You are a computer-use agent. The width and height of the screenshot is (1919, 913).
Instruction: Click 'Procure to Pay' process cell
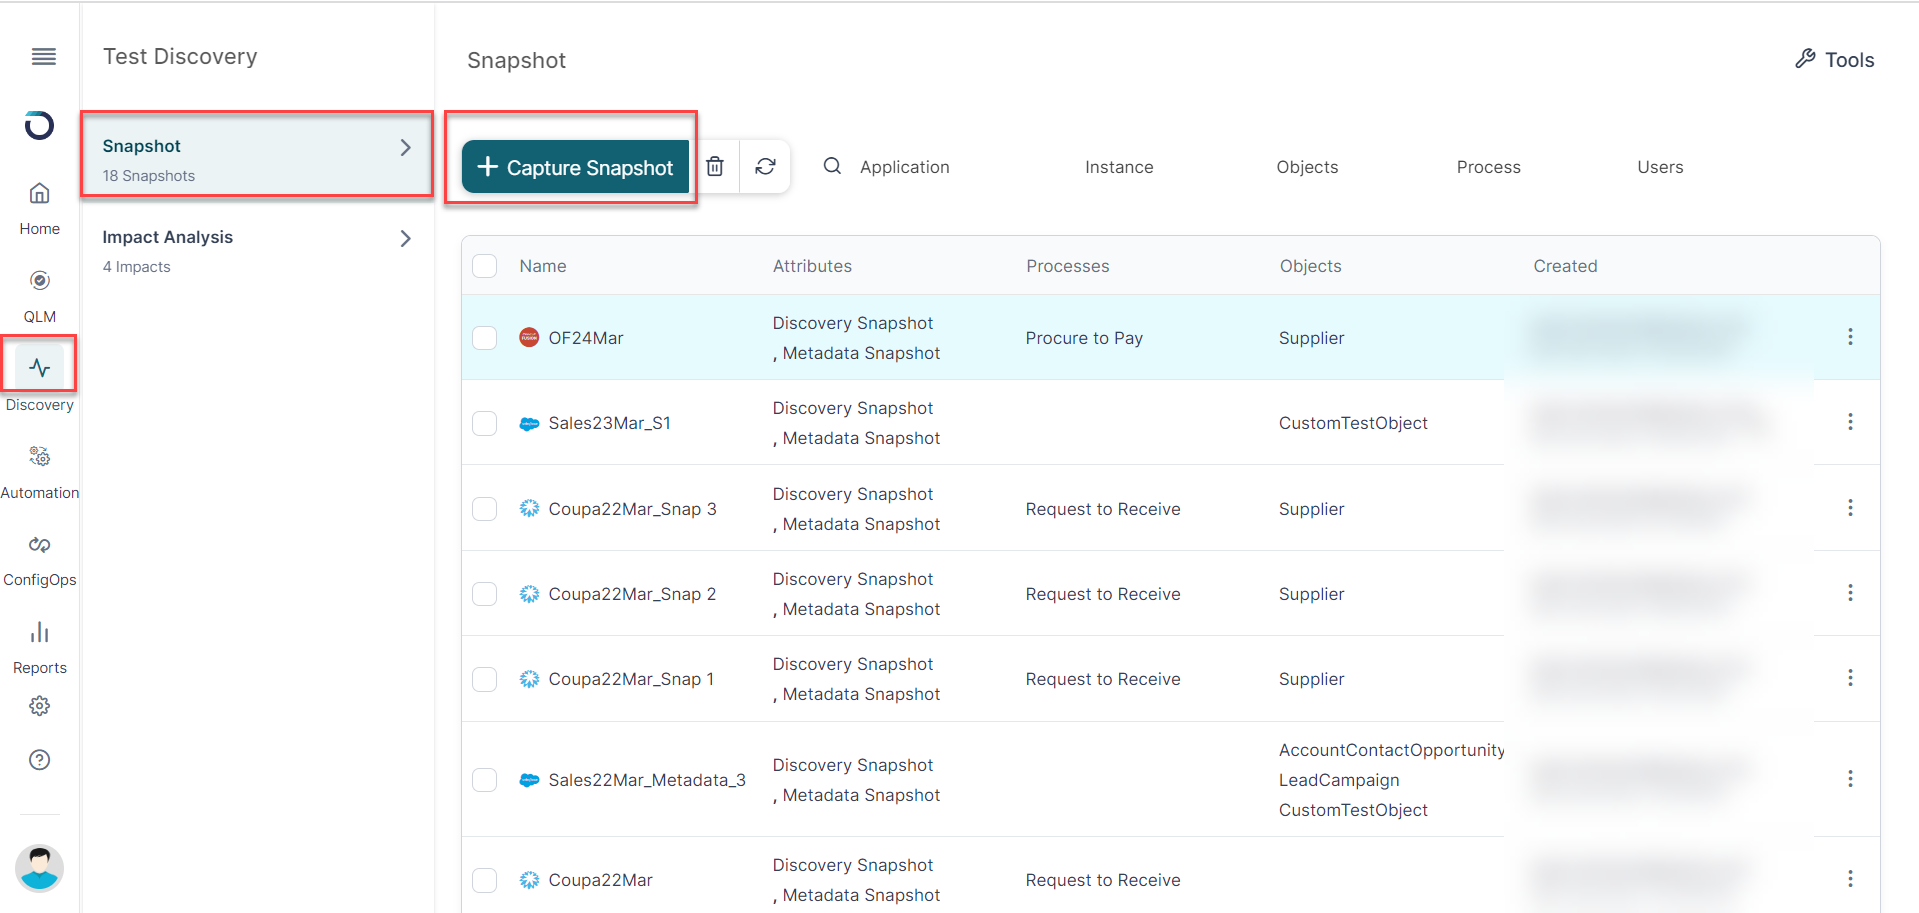pyautogui.click(x=1084, y=338)
